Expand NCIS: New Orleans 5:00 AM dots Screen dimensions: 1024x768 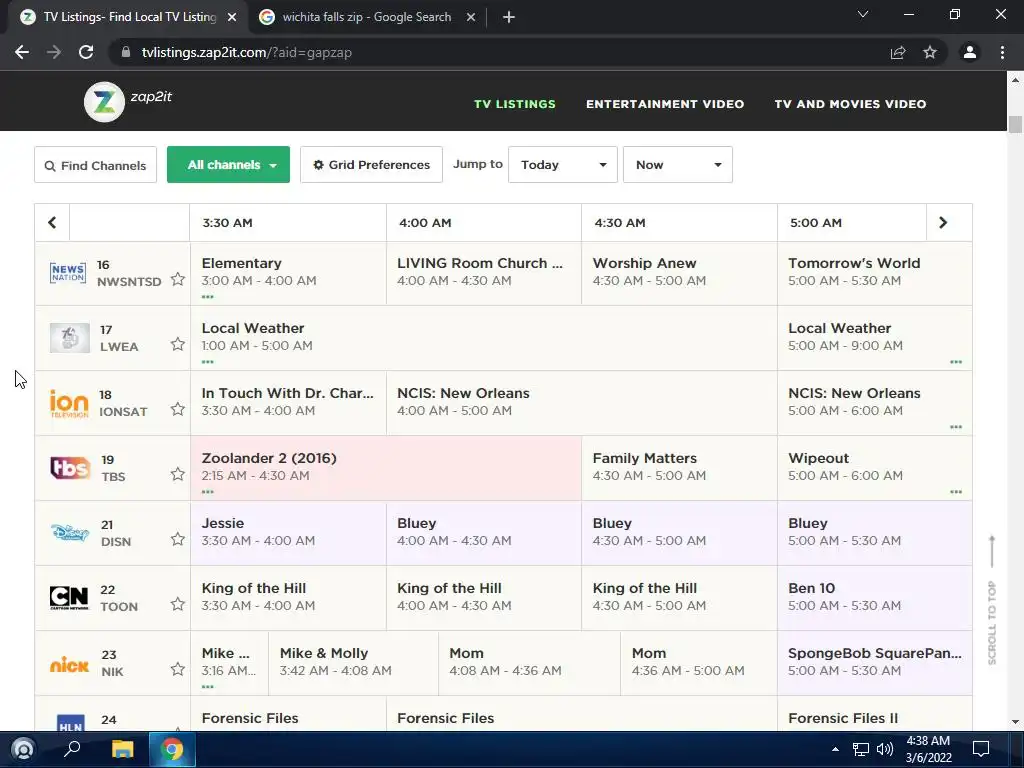tap(956, 427)
